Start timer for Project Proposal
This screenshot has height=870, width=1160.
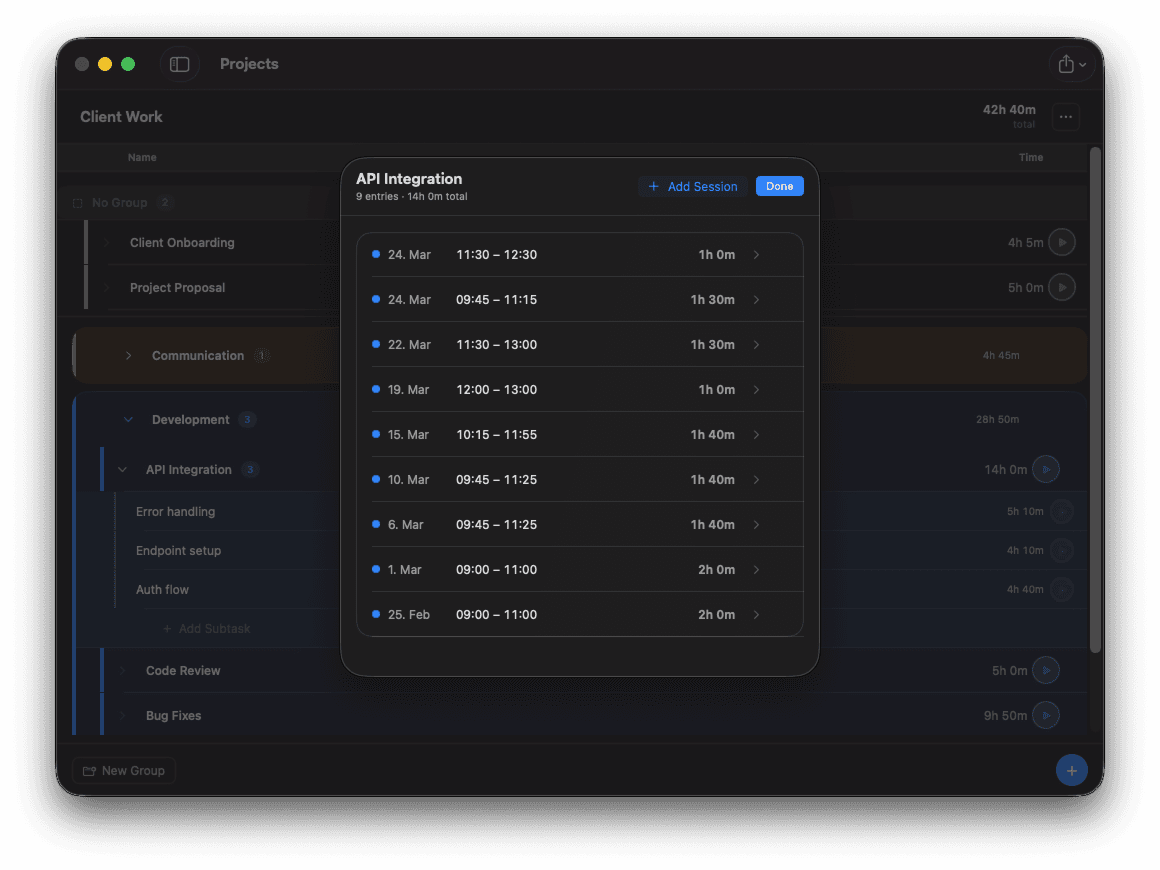coord(1062,287)
